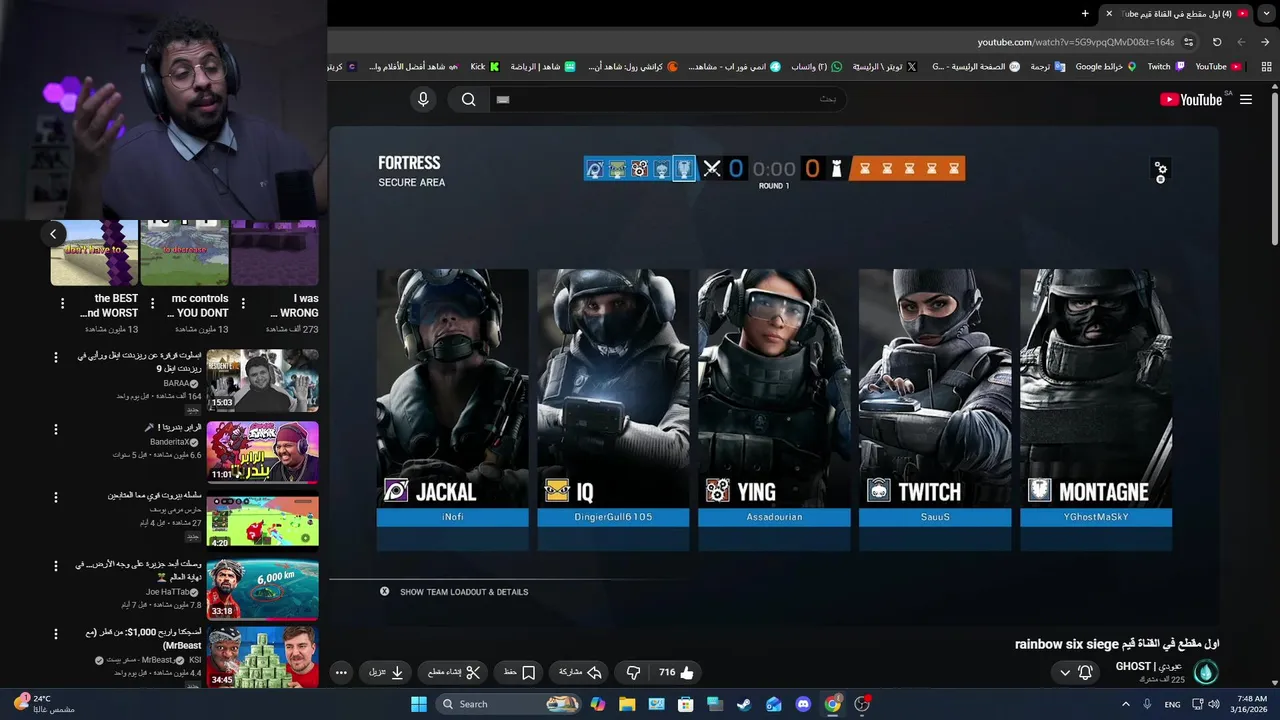Click the scroll-left arrow on video shelf

click(x=53, y=234)
